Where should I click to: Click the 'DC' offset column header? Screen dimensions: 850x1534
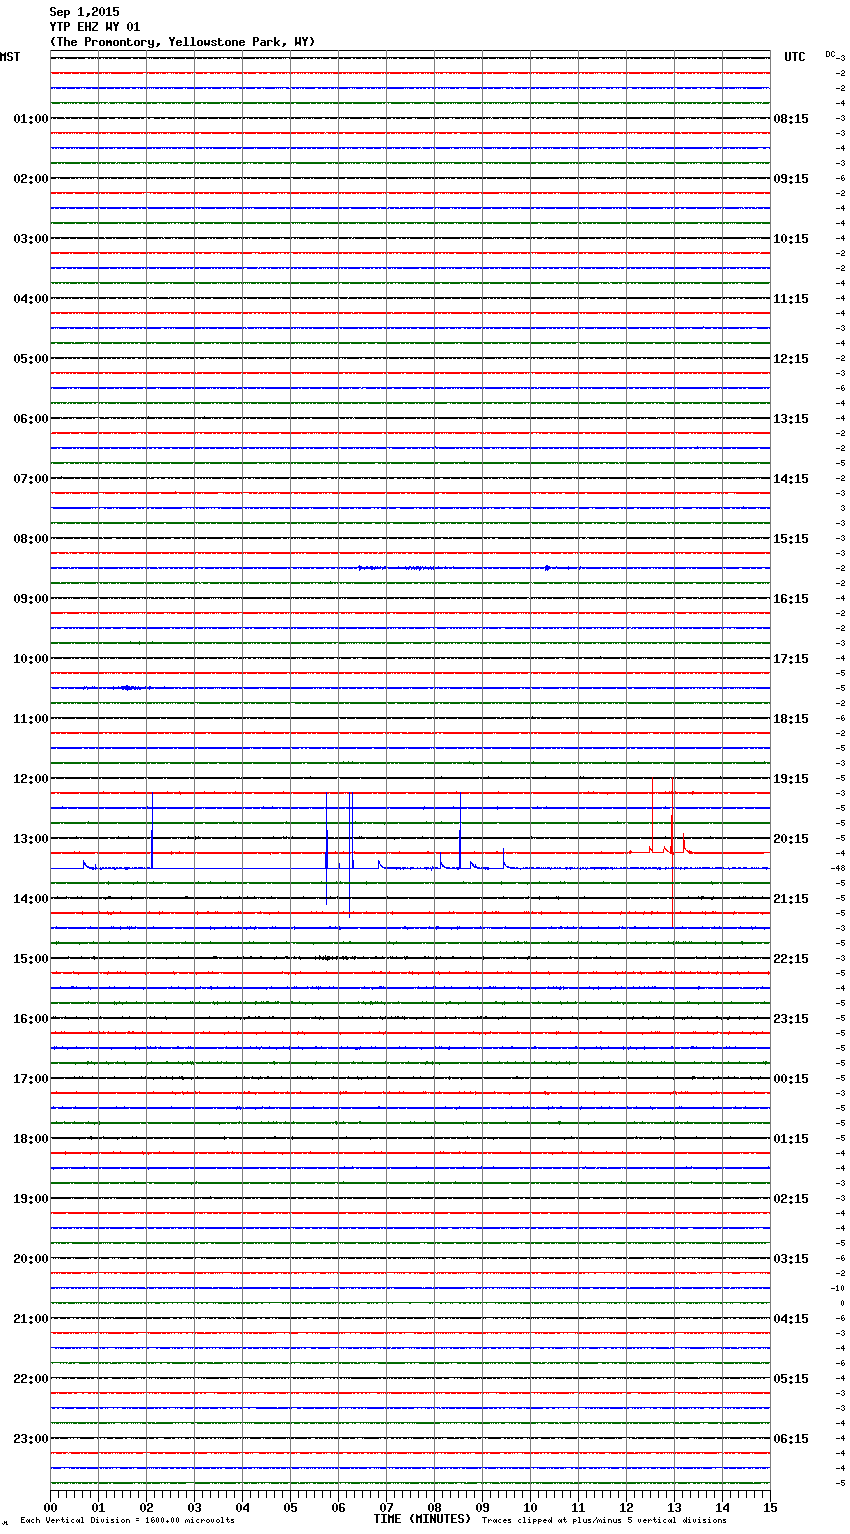(x=830, y=54)
